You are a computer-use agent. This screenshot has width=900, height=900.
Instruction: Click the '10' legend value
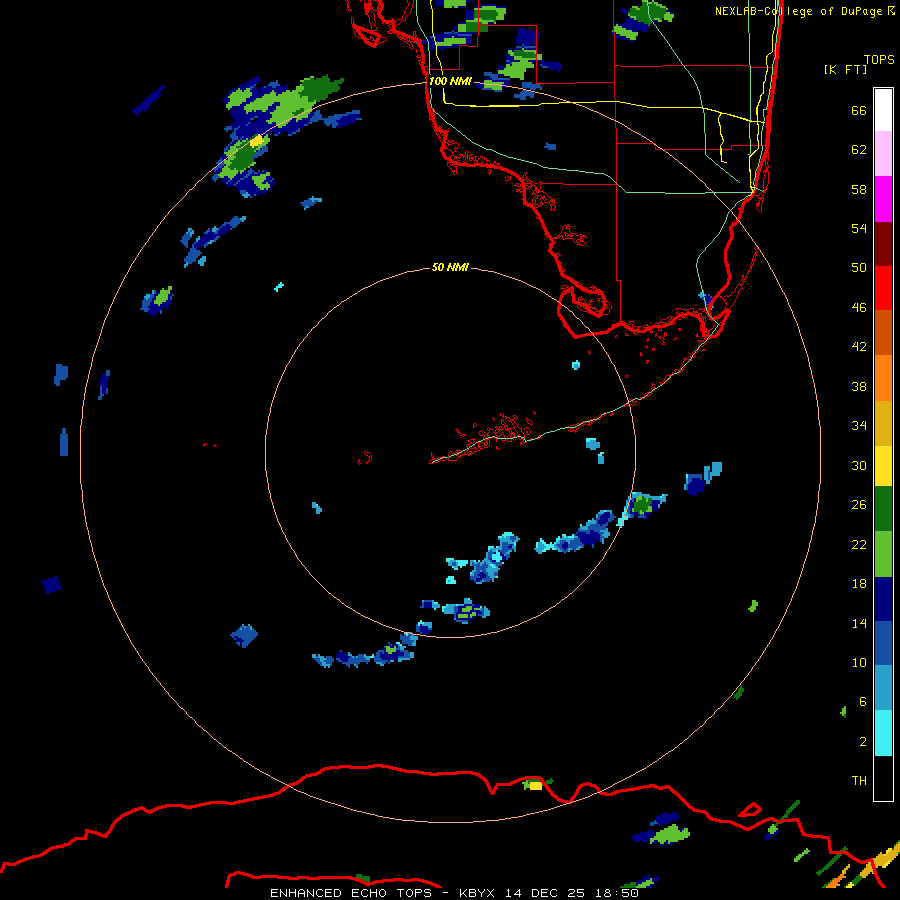click(x=859, y=663)
